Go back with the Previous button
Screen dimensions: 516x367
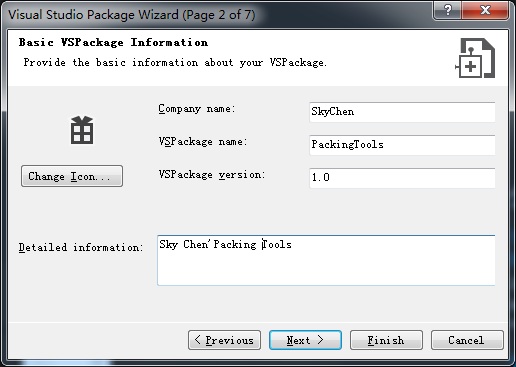point(224,340)
